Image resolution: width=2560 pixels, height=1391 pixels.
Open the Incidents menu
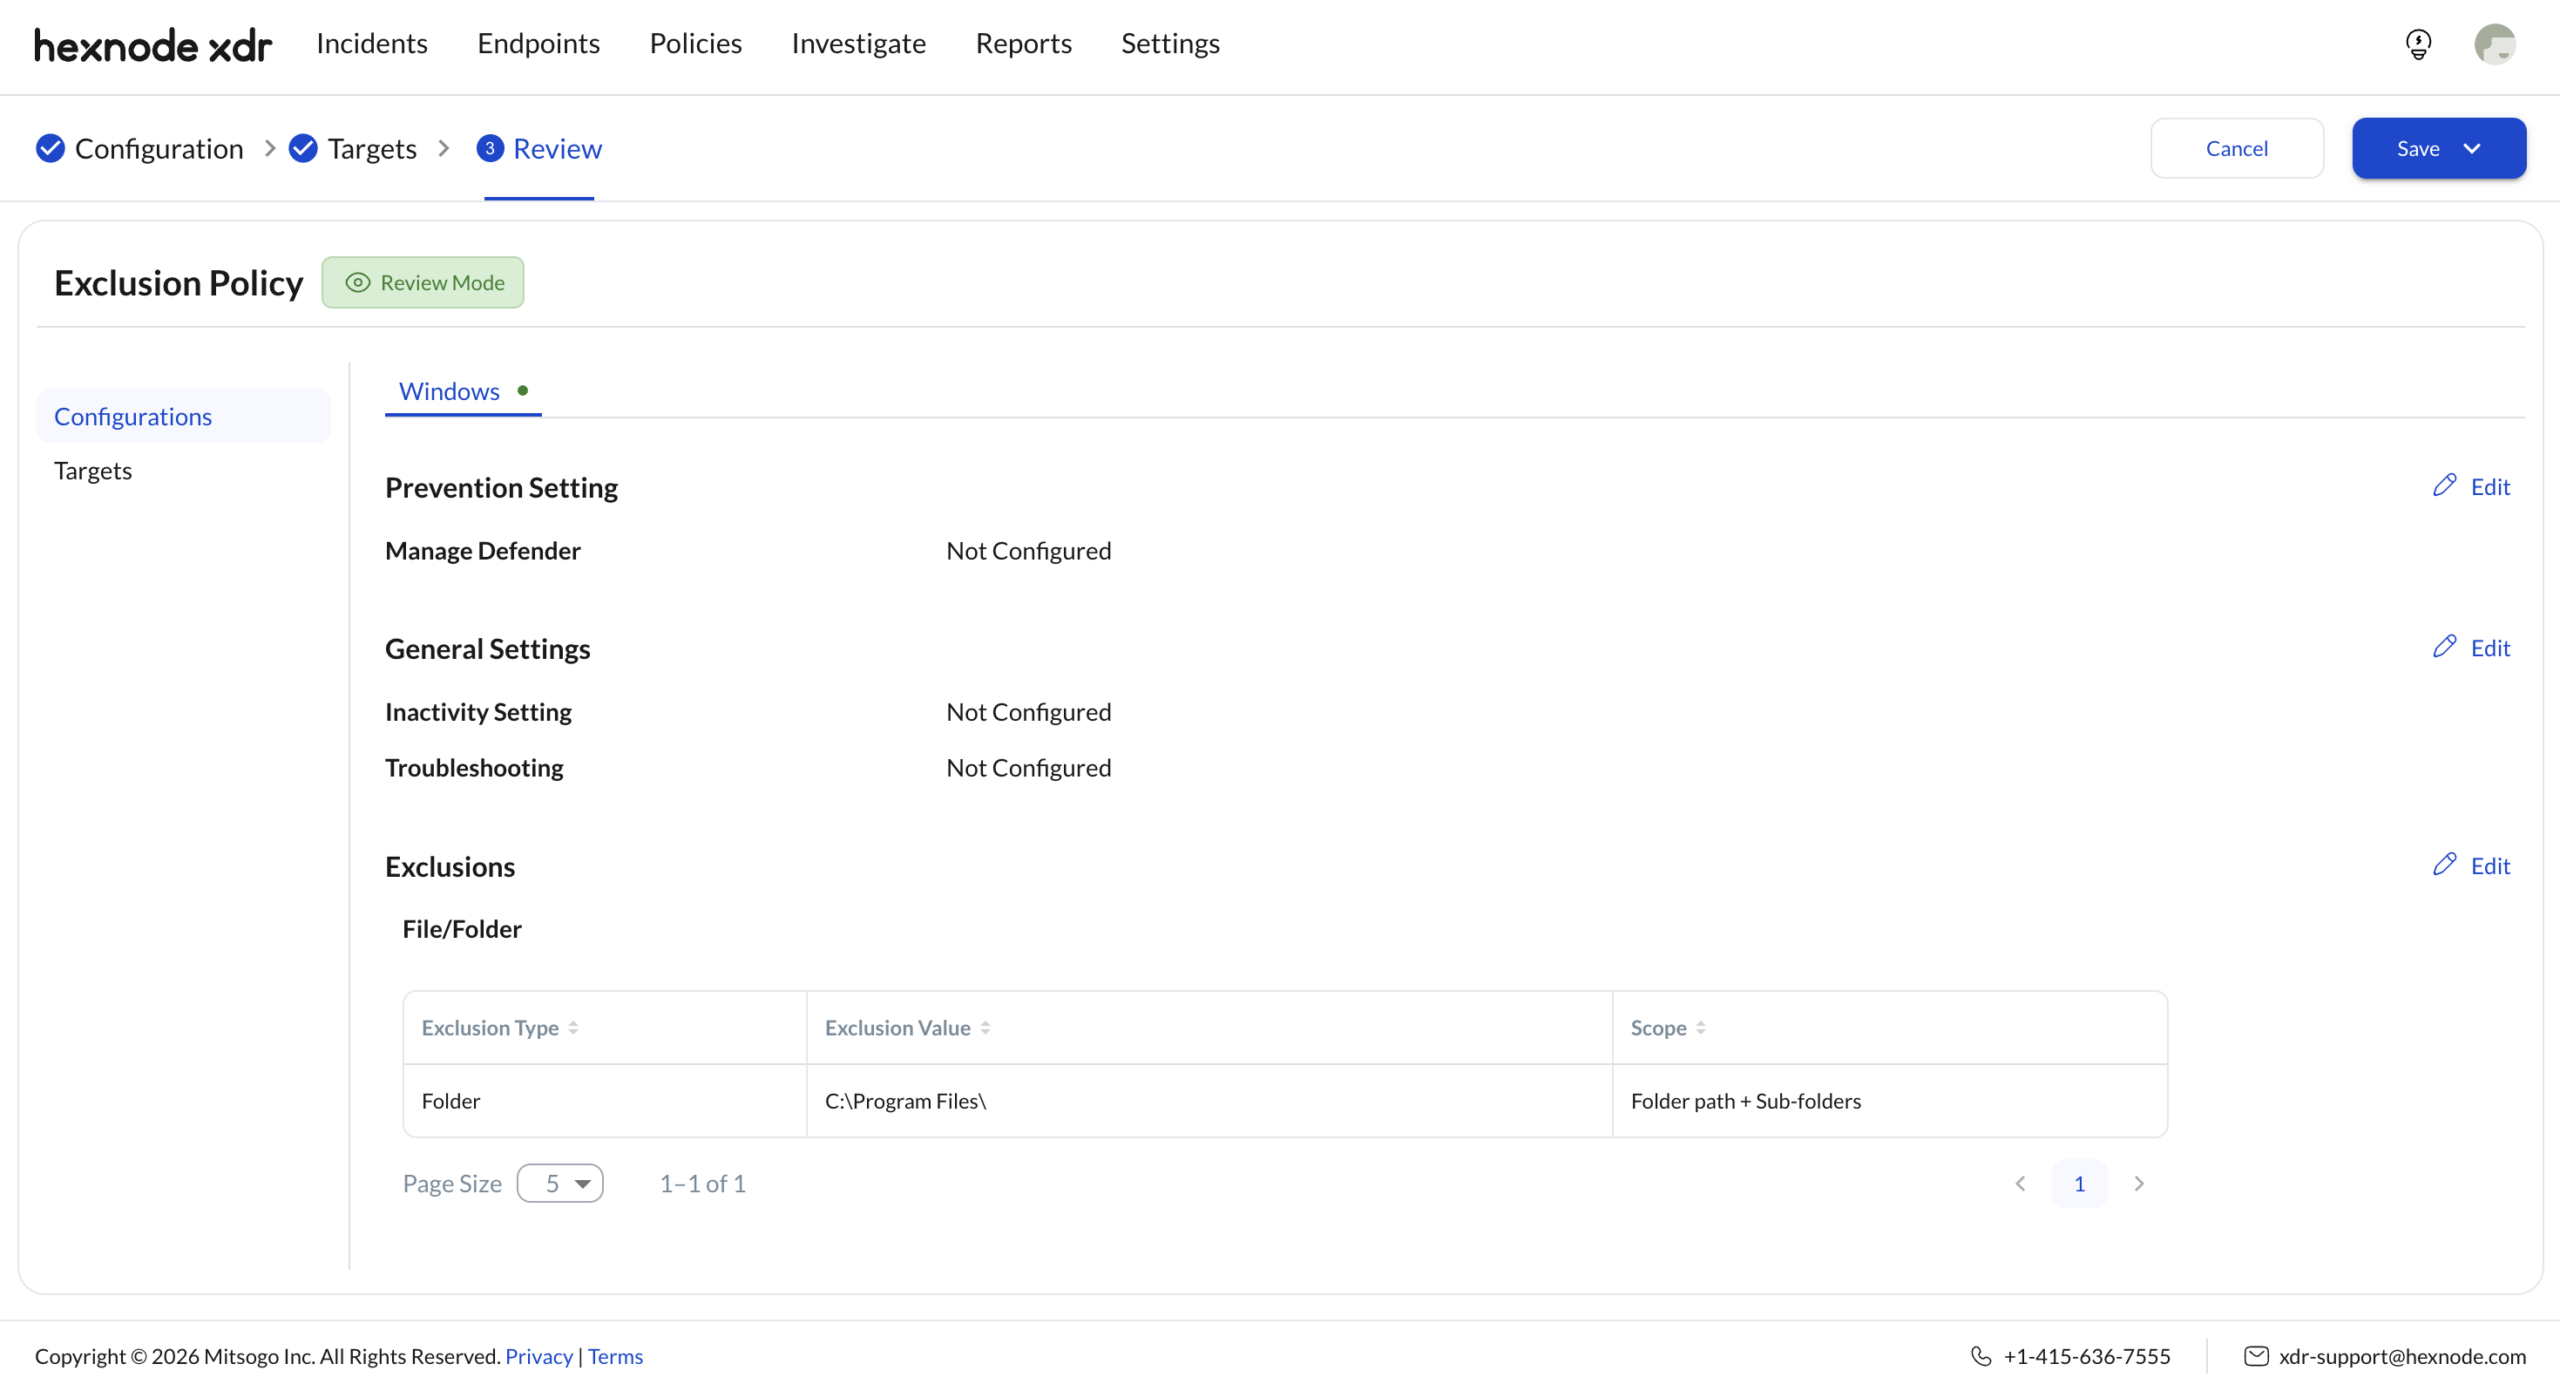(x=372, y=44)
